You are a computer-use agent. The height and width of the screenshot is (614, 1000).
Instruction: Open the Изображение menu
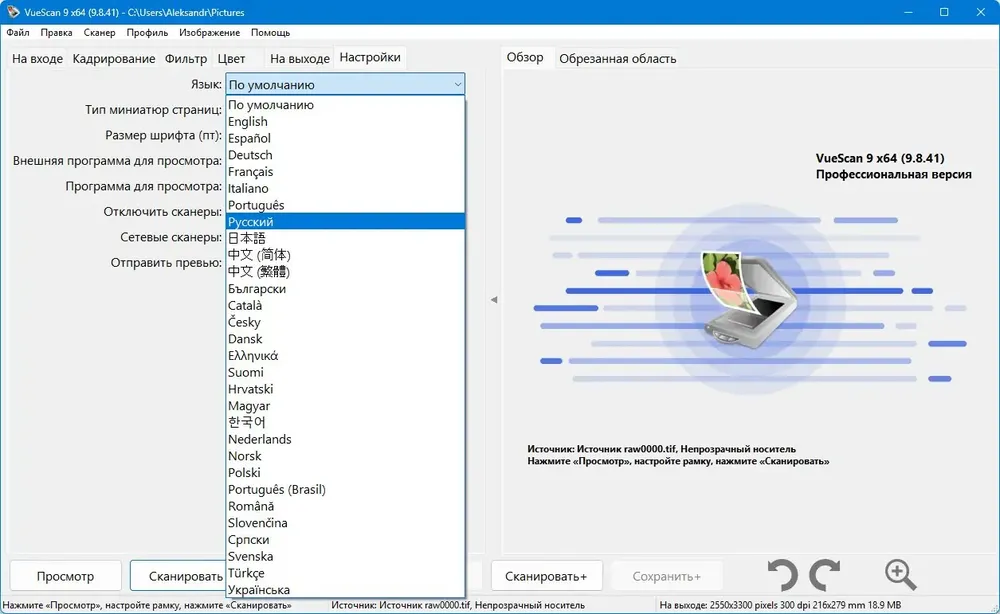pos(210,33)
